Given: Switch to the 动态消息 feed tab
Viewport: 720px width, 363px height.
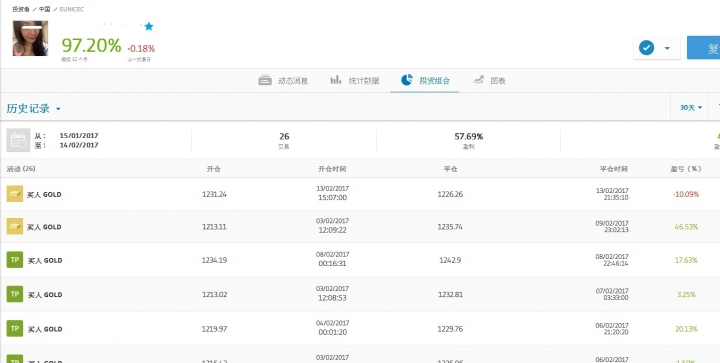Looking at the screenshot, I should click(283, 81).
